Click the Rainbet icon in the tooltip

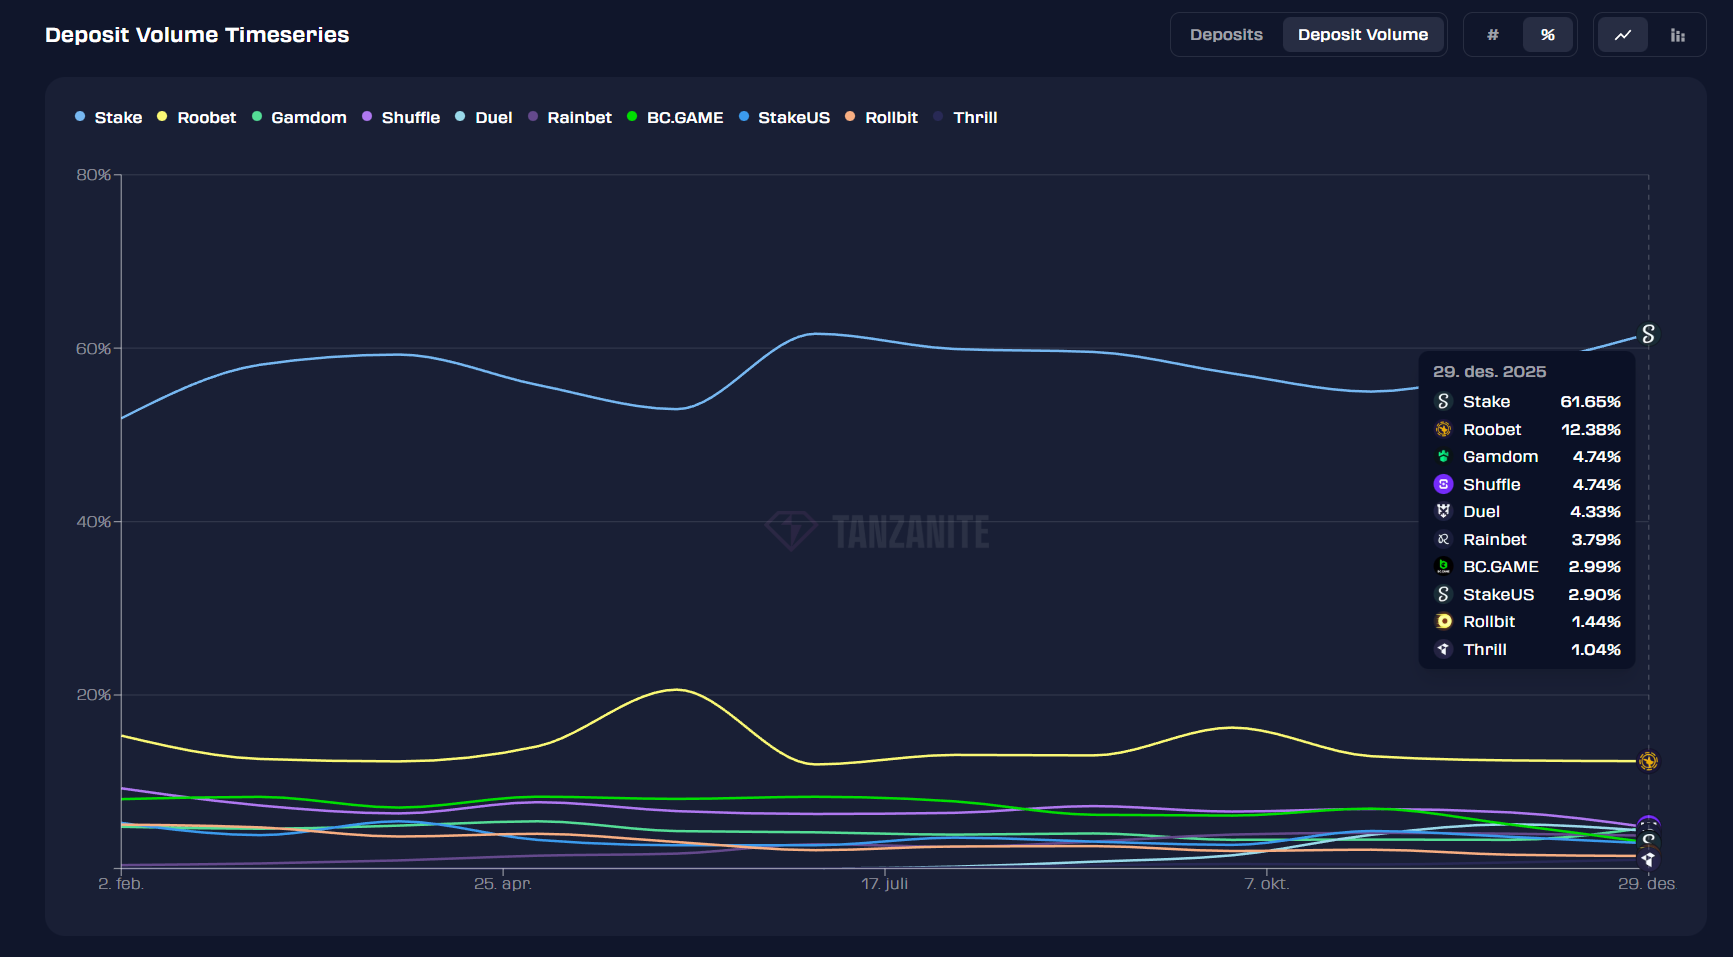pos(1443,538)
